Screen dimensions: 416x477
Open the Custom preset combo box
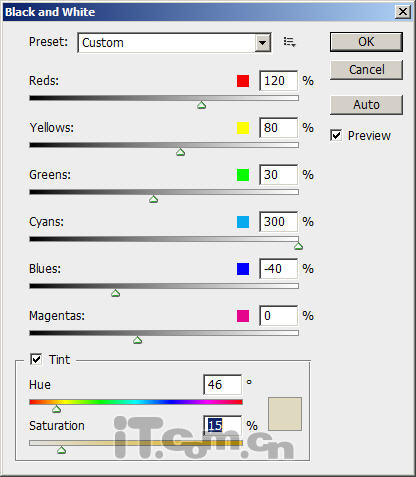click(x=174, y=43)
